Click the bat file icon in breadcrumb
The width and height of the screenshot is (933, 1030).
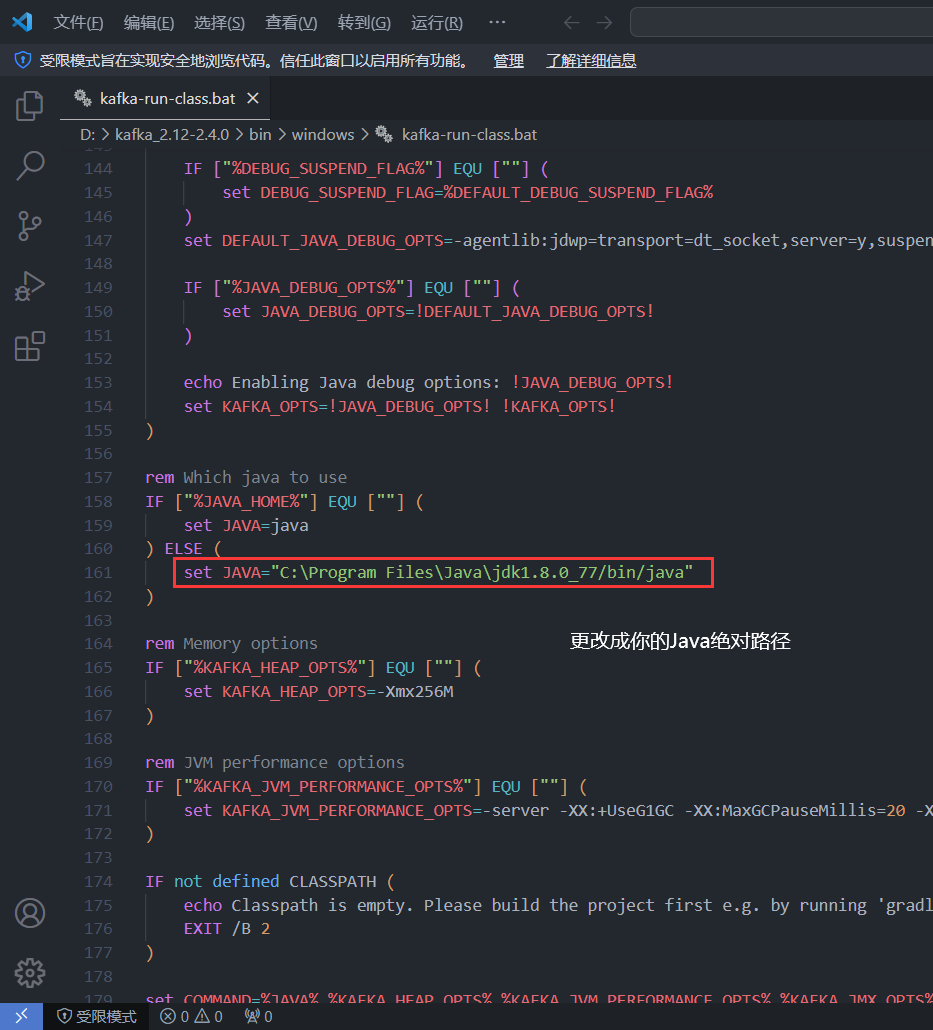tap(384, 135)
